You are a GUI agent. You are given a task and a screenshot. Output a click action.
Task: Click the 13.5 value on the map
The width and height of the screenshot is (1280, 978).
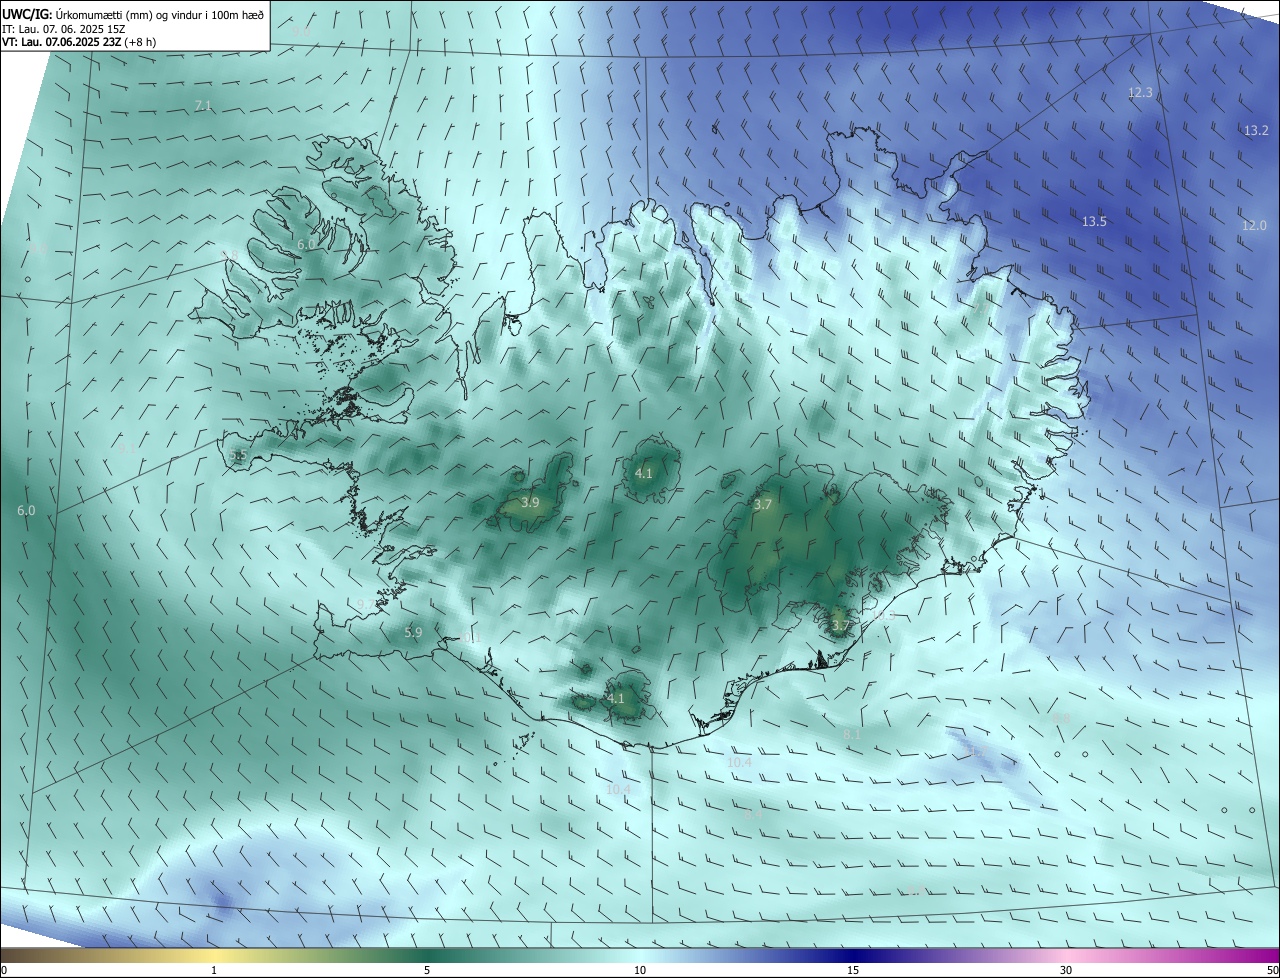tap(1095, 221)
